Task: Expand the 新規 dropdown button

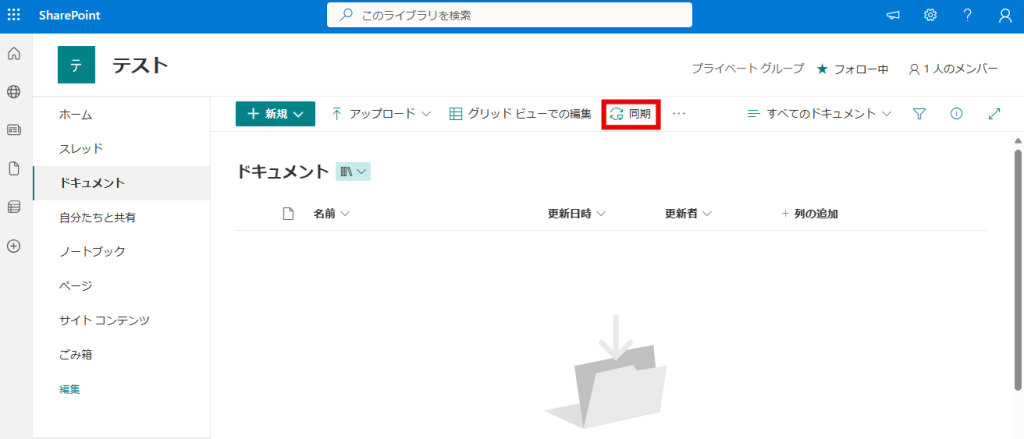Action: click(275, 114)
